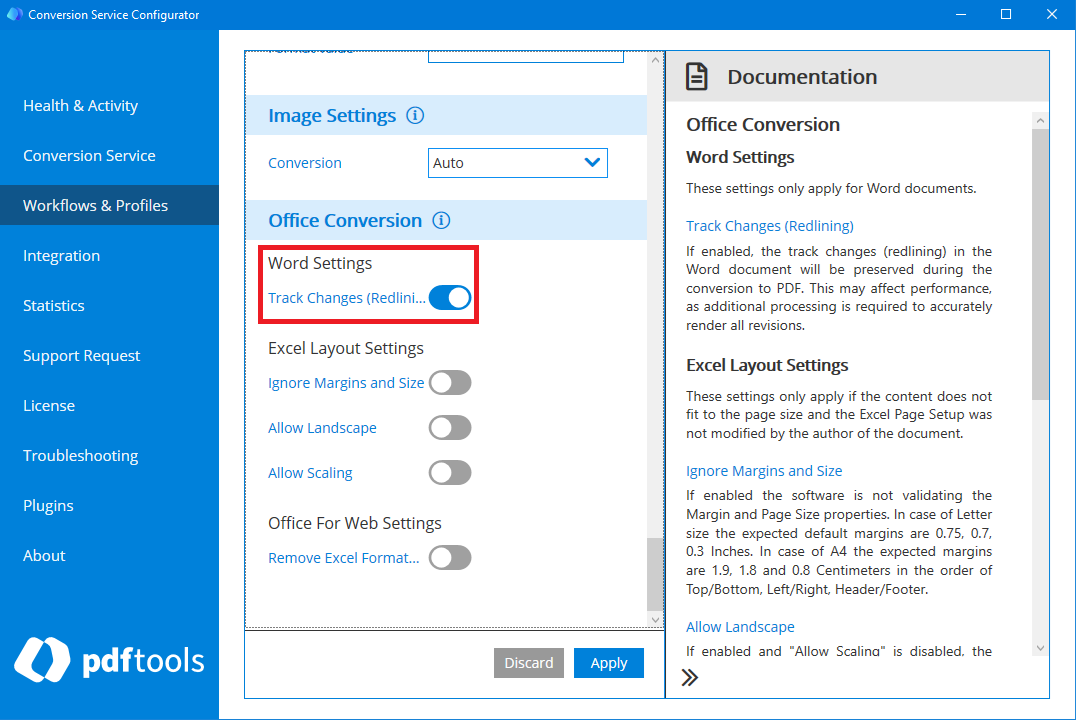Click settings panel scrollbar thumb
This screenshot has height=720, width=1076.
tap(655, 574)
